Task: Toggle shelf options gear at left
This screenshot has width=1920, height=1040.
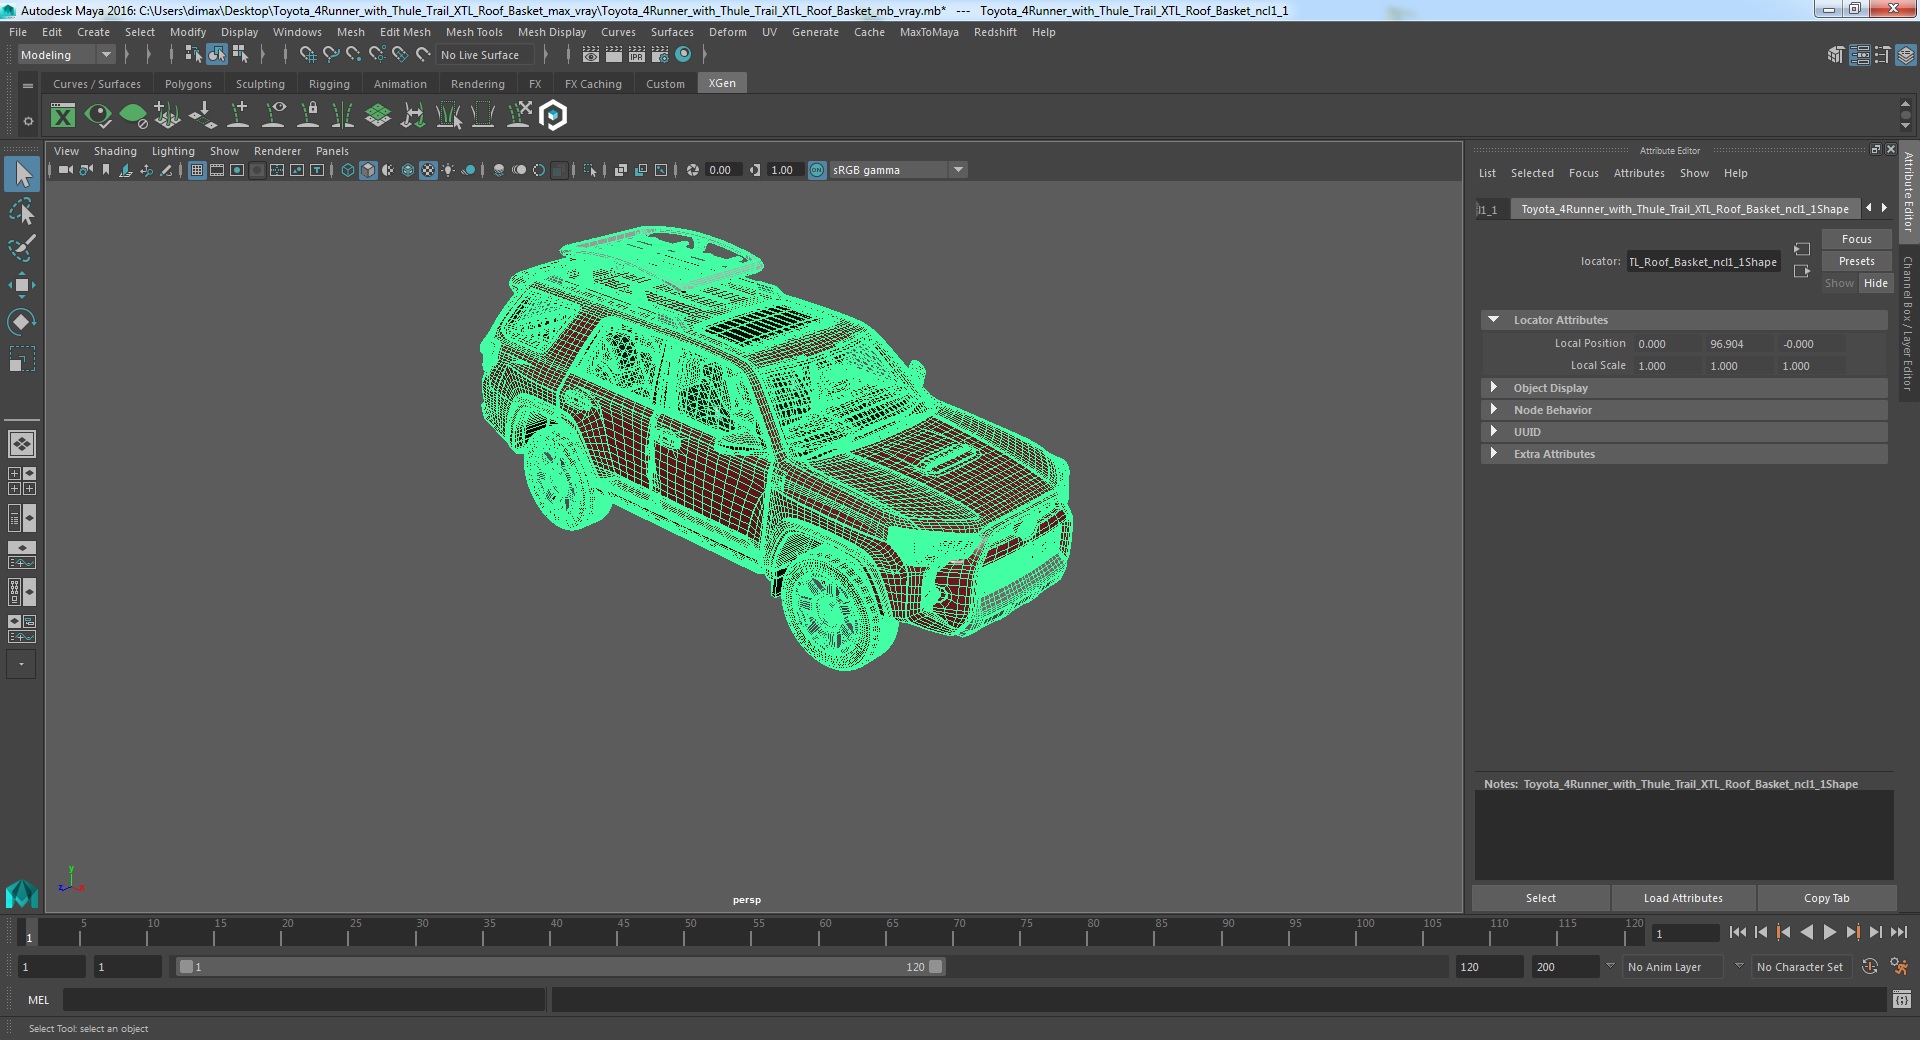Action: (x=28, y=121)
